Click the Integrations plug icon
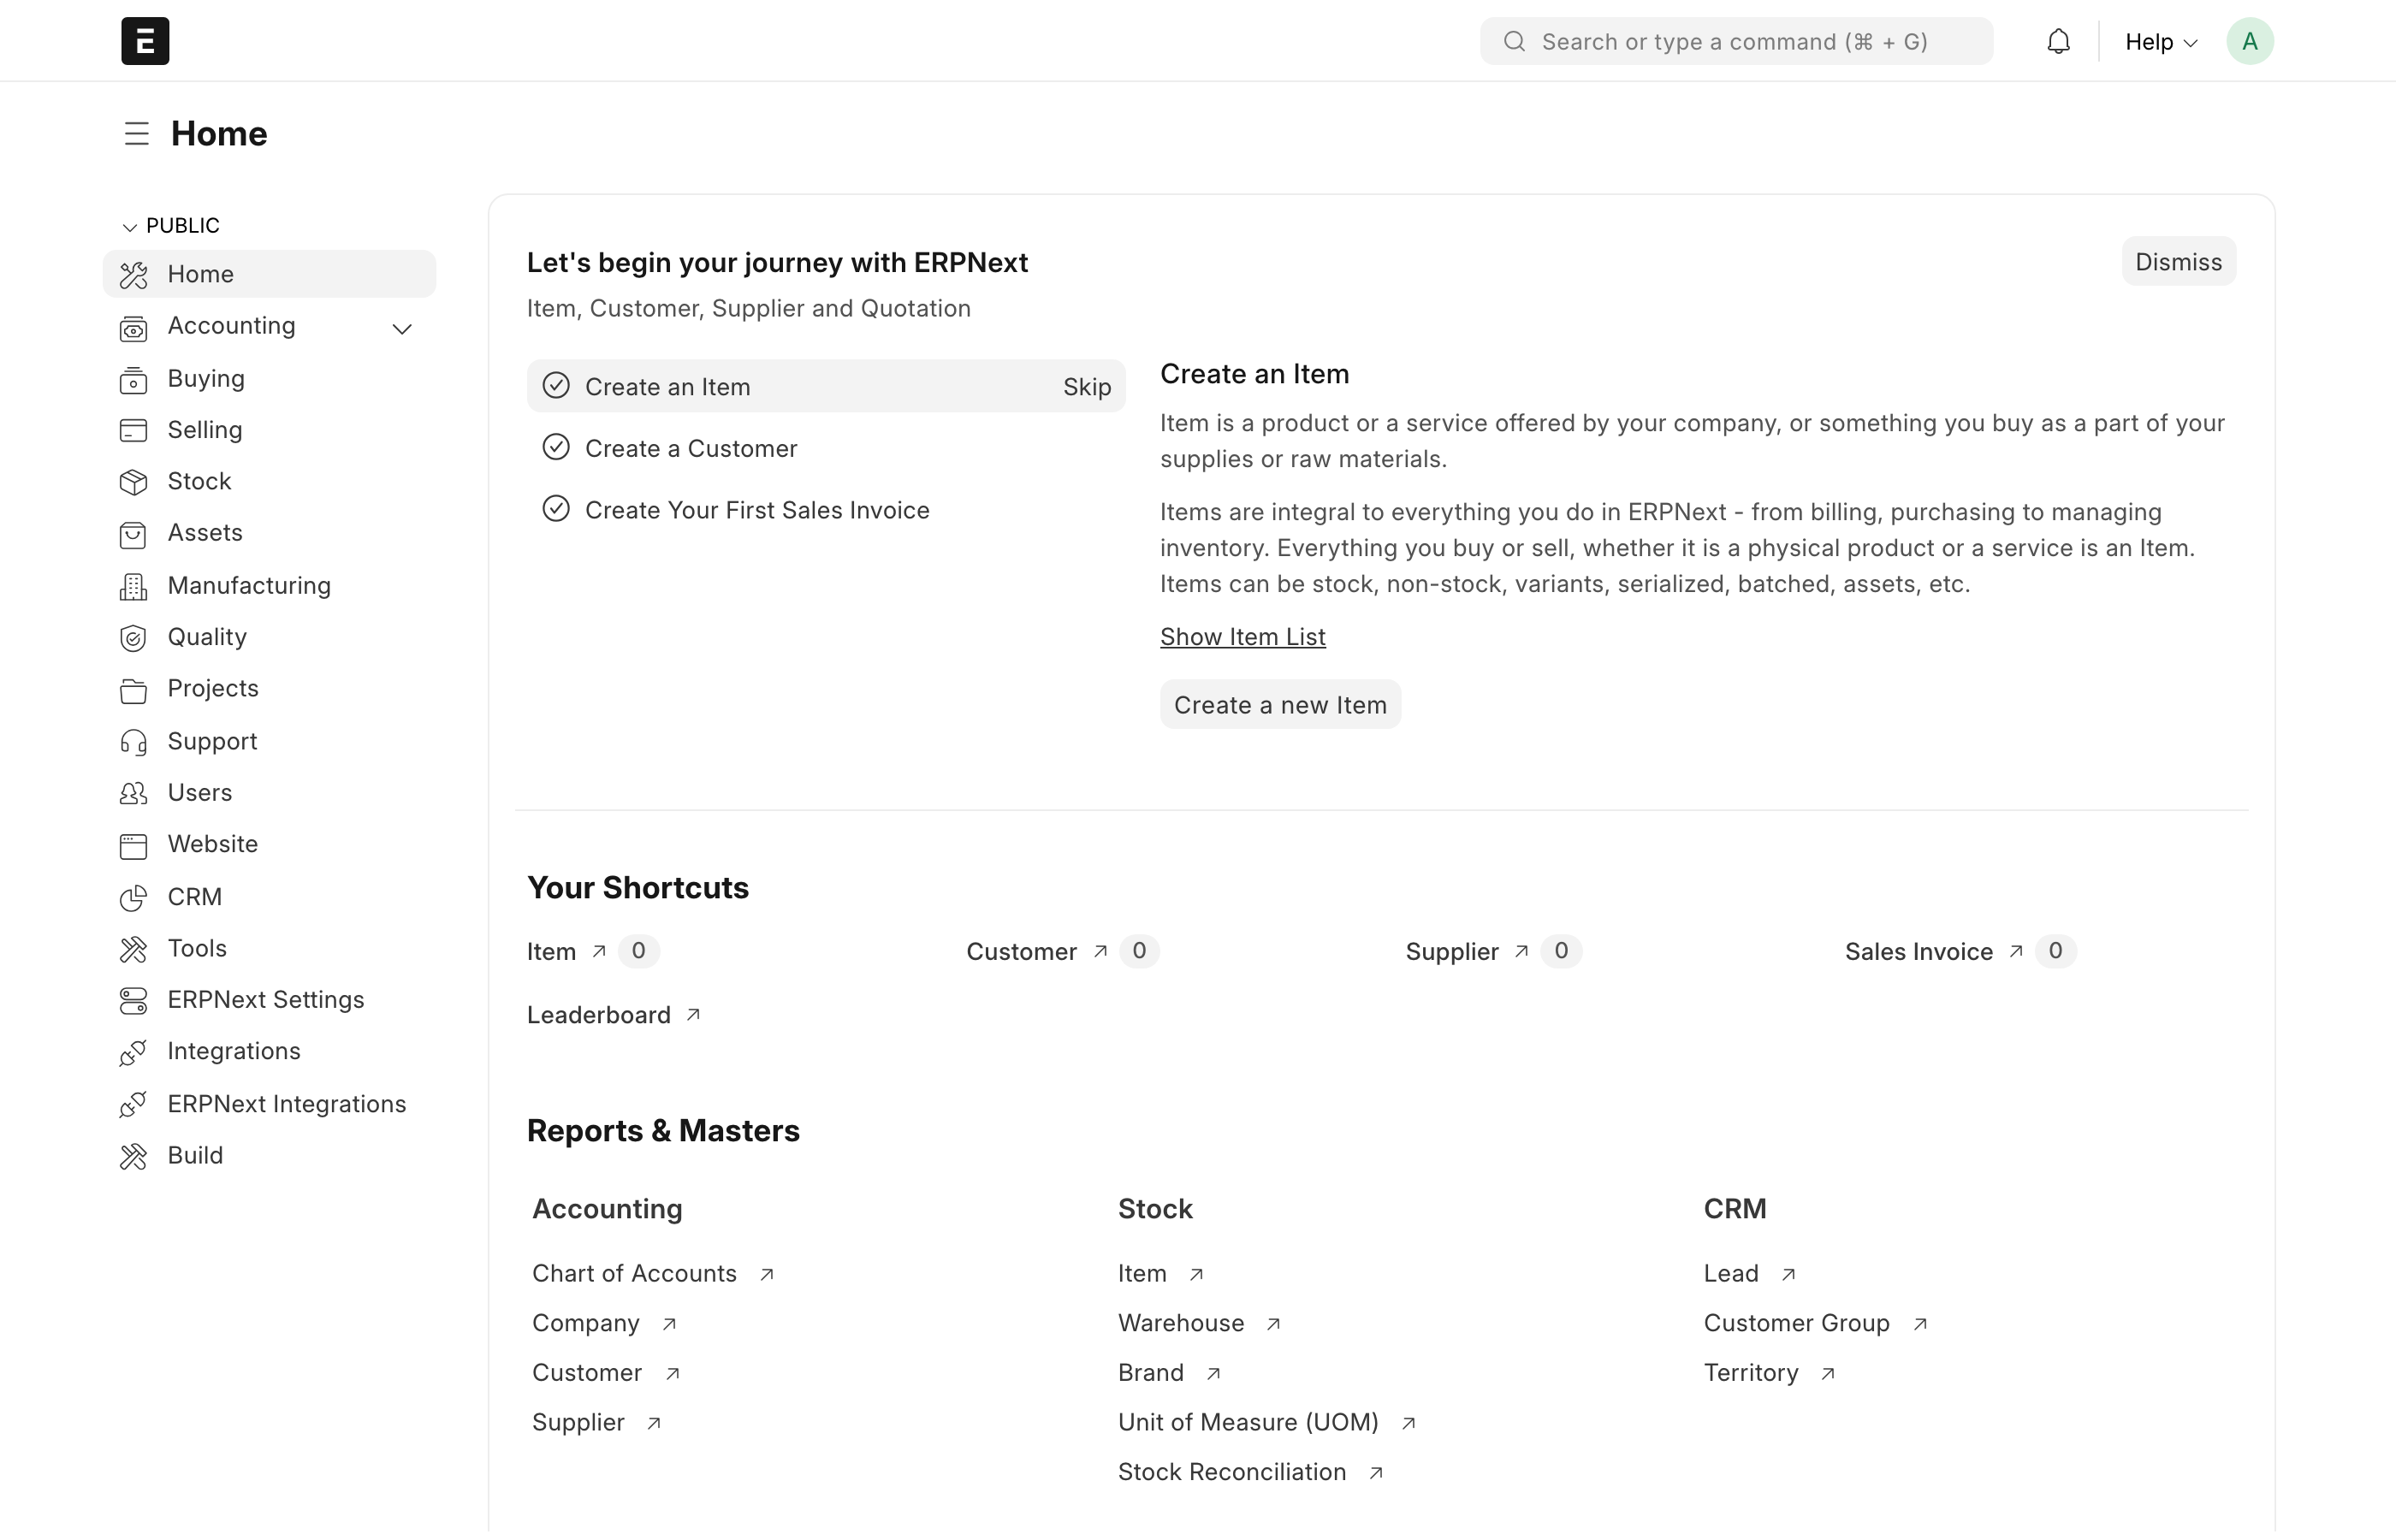 133,1053
